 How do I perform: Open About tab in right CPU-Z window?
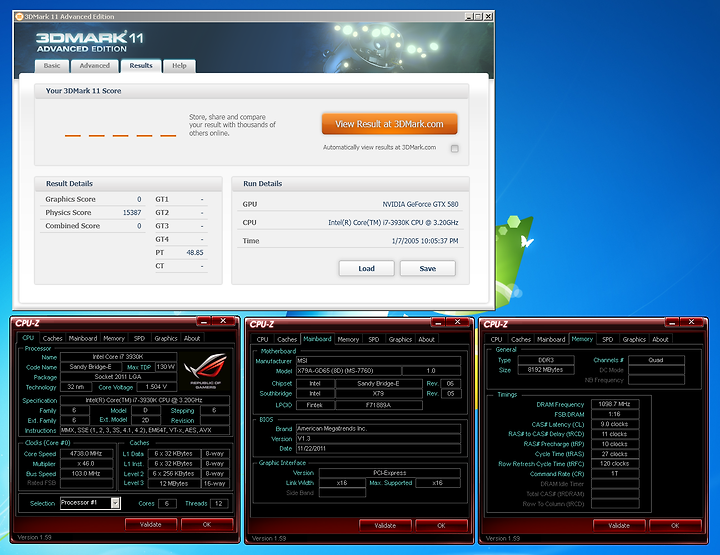[x=660, y=339]
